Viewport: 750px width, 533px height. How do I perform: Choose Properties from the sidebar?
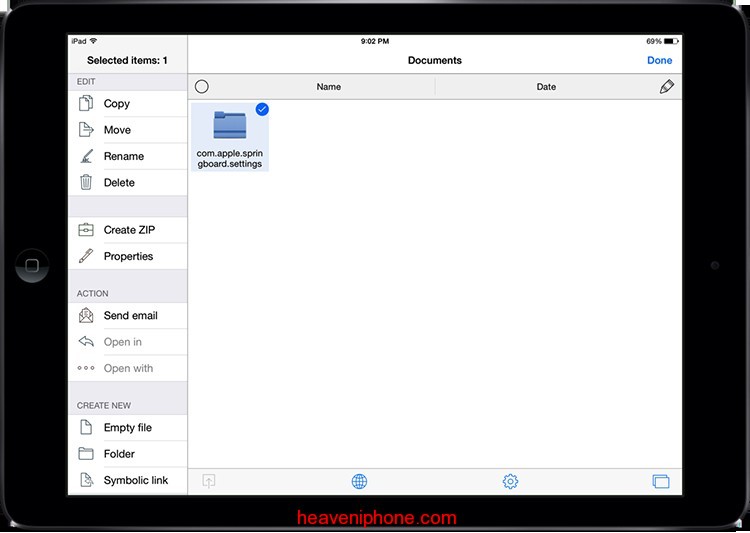coord(128,256)
